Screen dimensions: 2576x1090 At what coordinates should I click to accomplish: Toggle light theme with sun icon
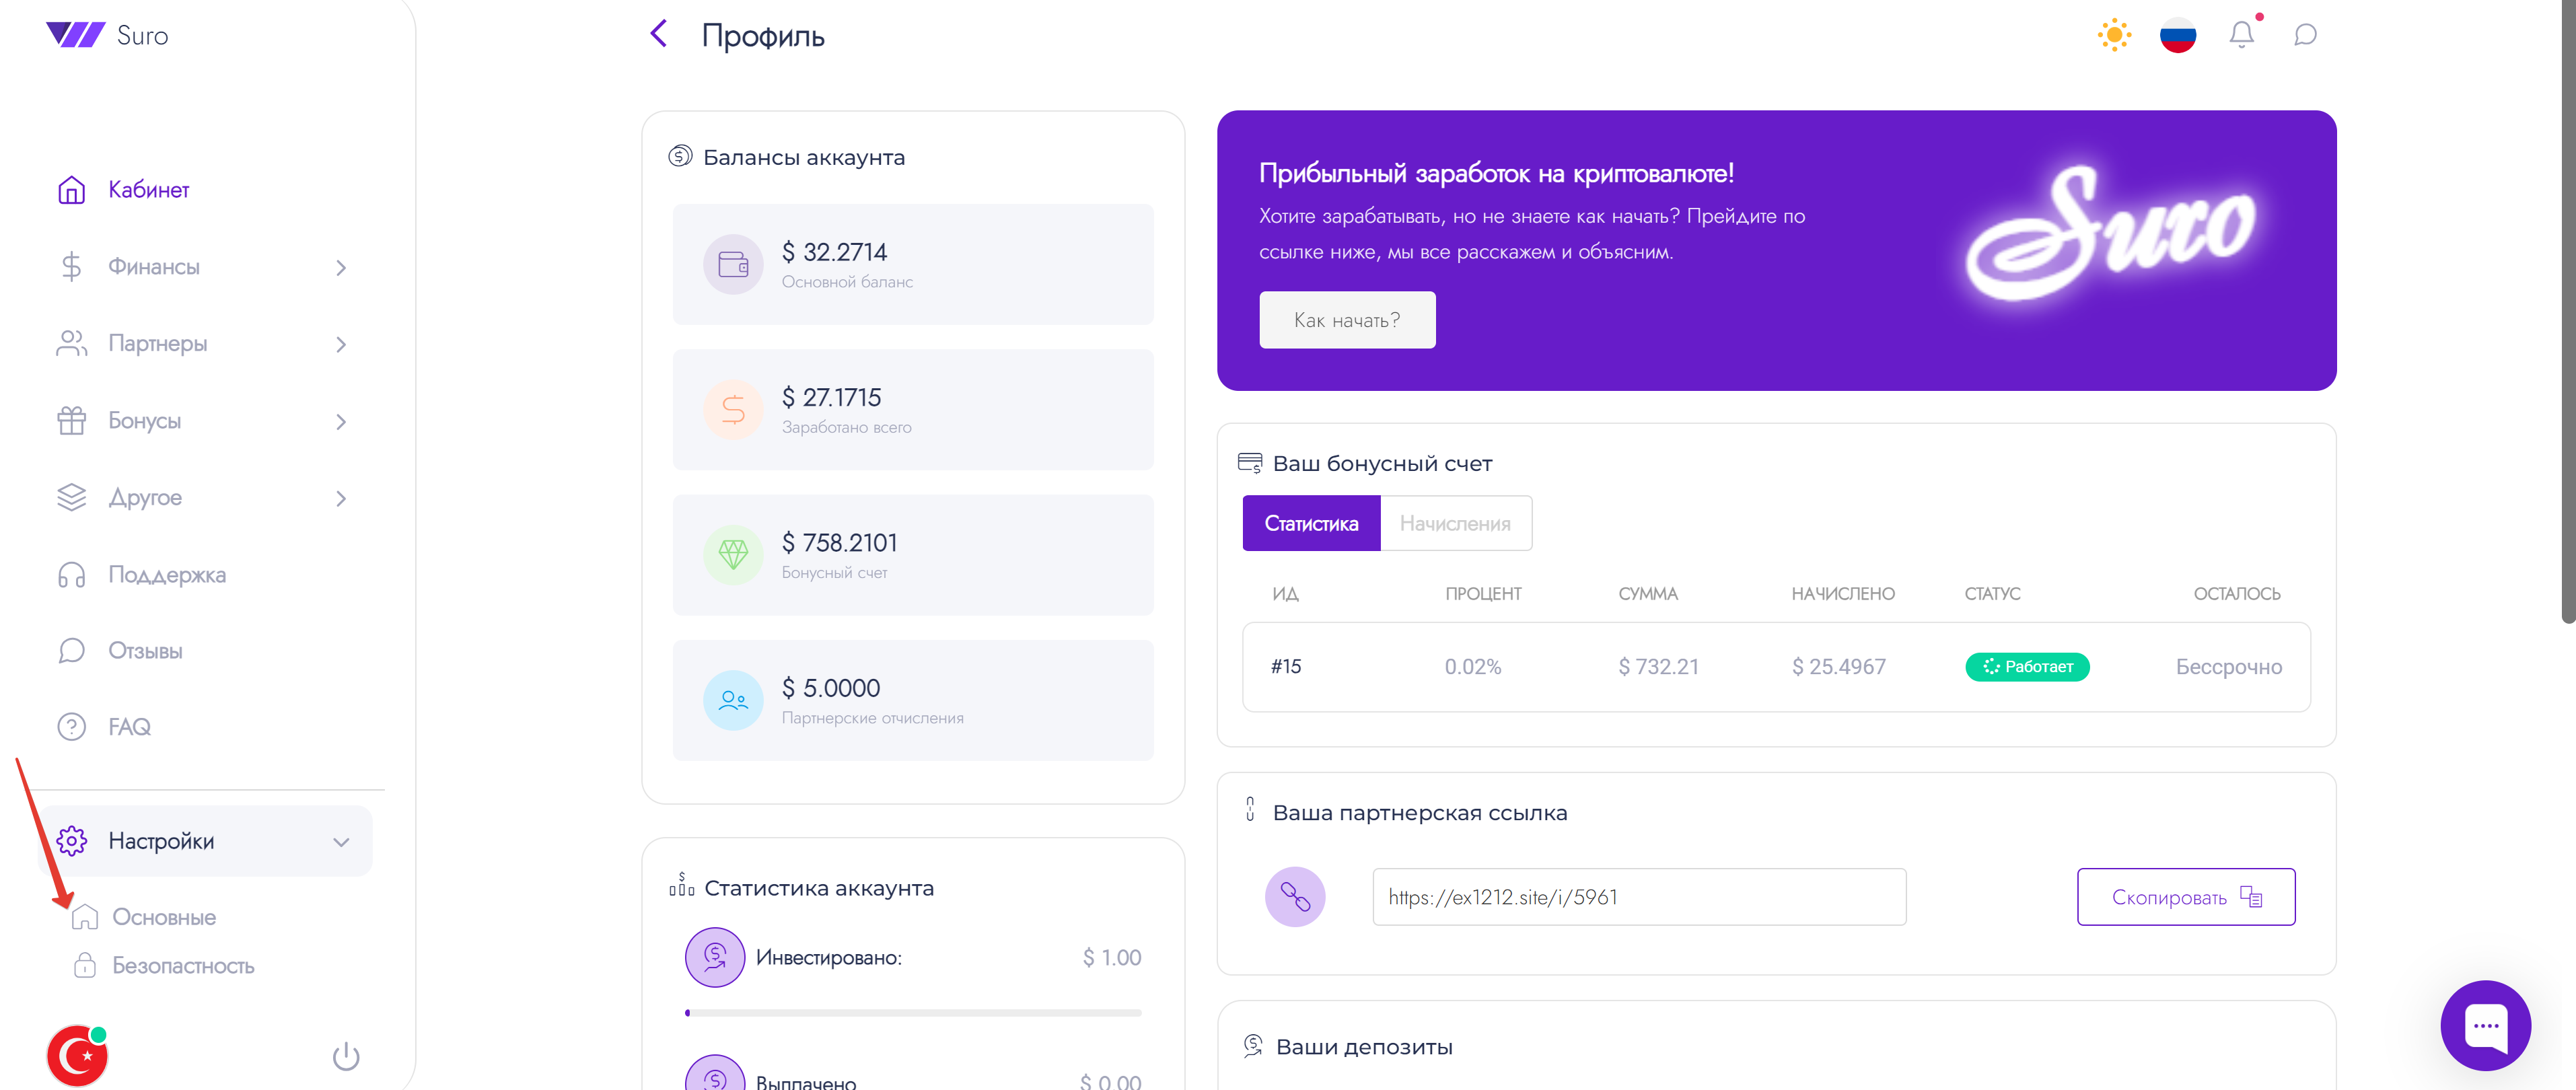pos(2114,35)
